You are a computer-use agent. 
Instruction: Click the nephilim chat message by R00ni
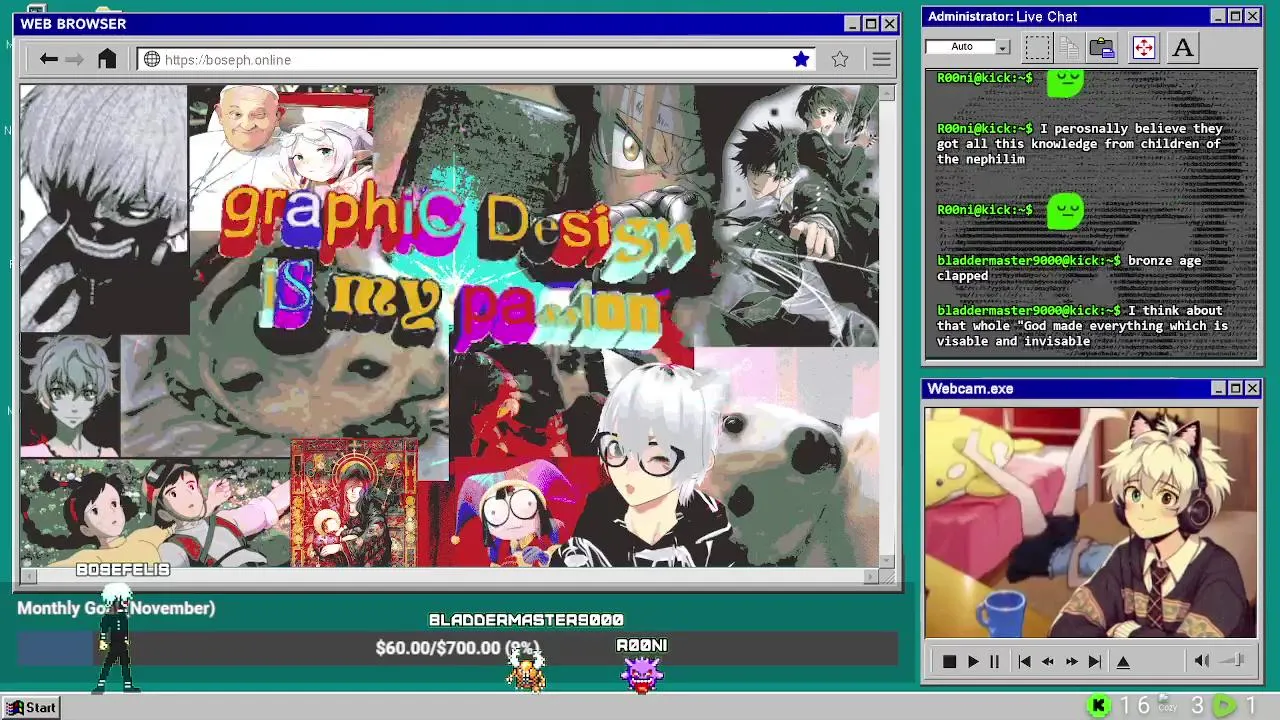pos(1080,144)
